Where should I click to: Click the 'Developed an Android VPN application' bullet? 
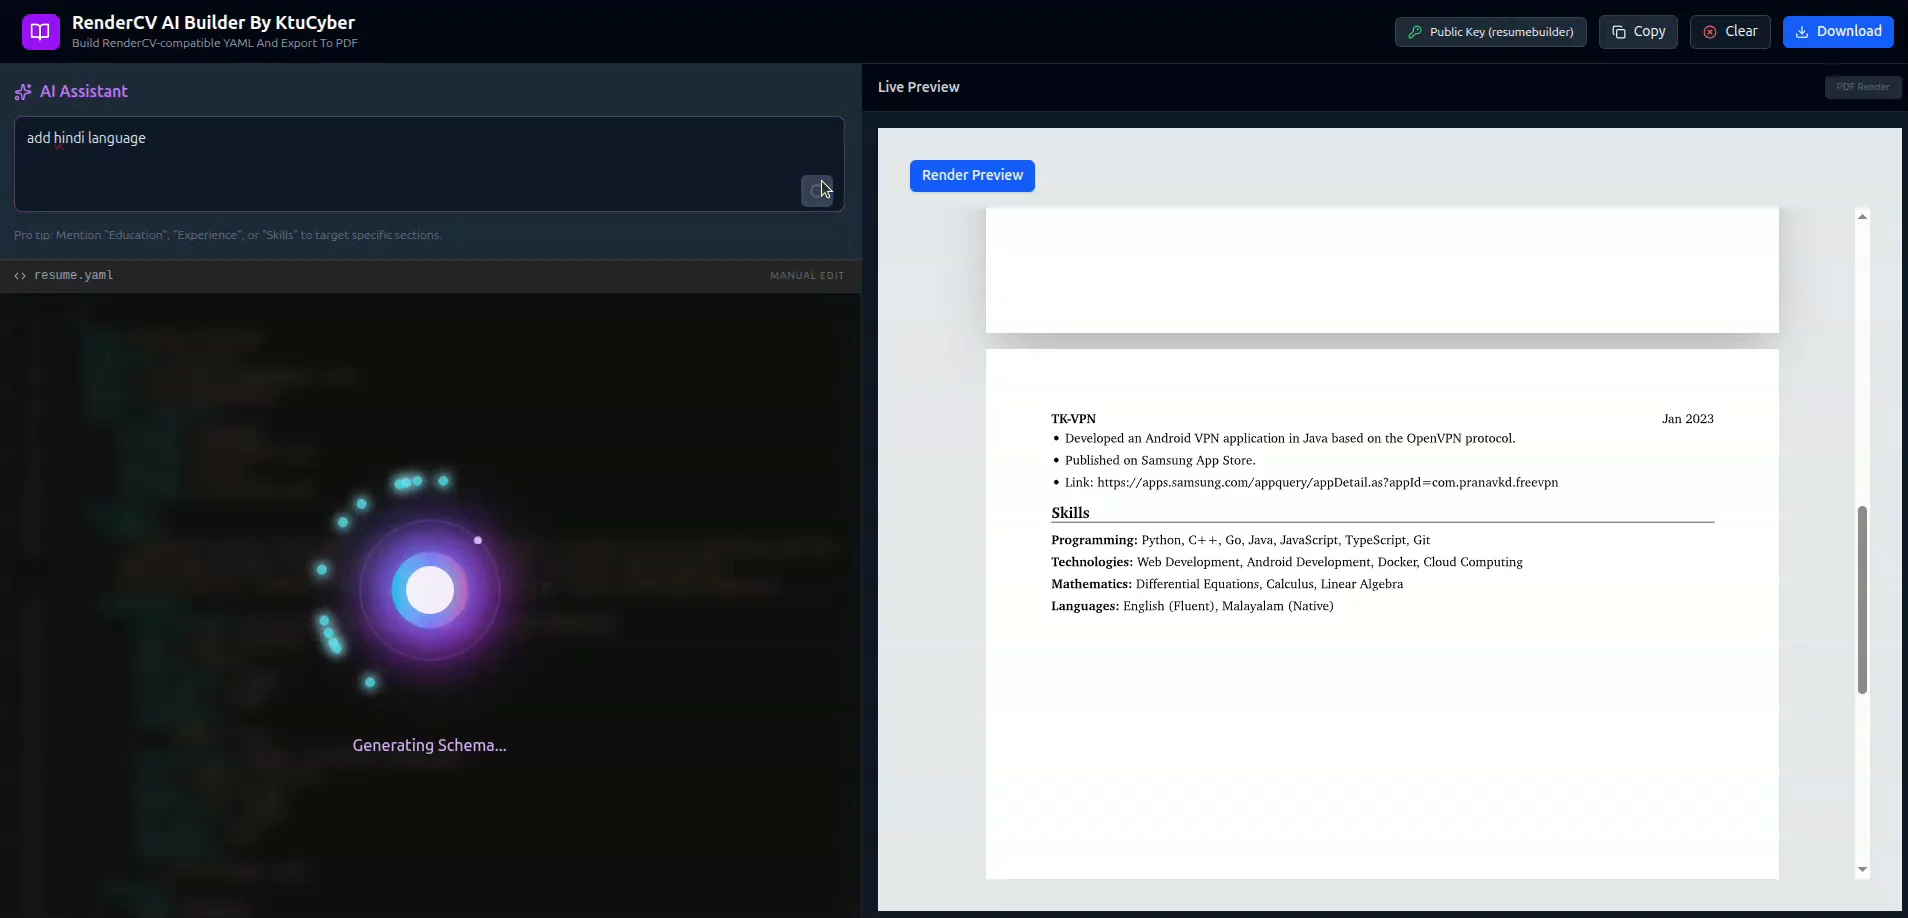pos(1290,438)
